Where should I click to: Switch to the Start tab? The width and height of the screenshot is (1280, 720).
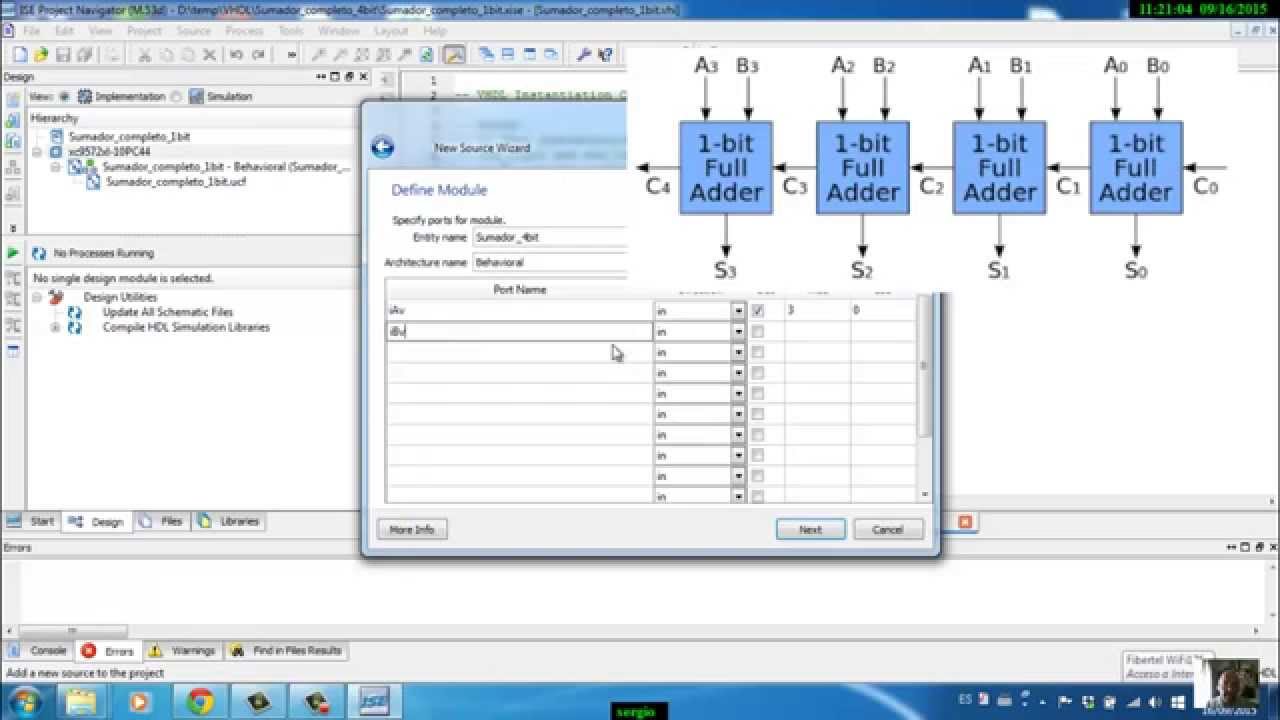32,521
